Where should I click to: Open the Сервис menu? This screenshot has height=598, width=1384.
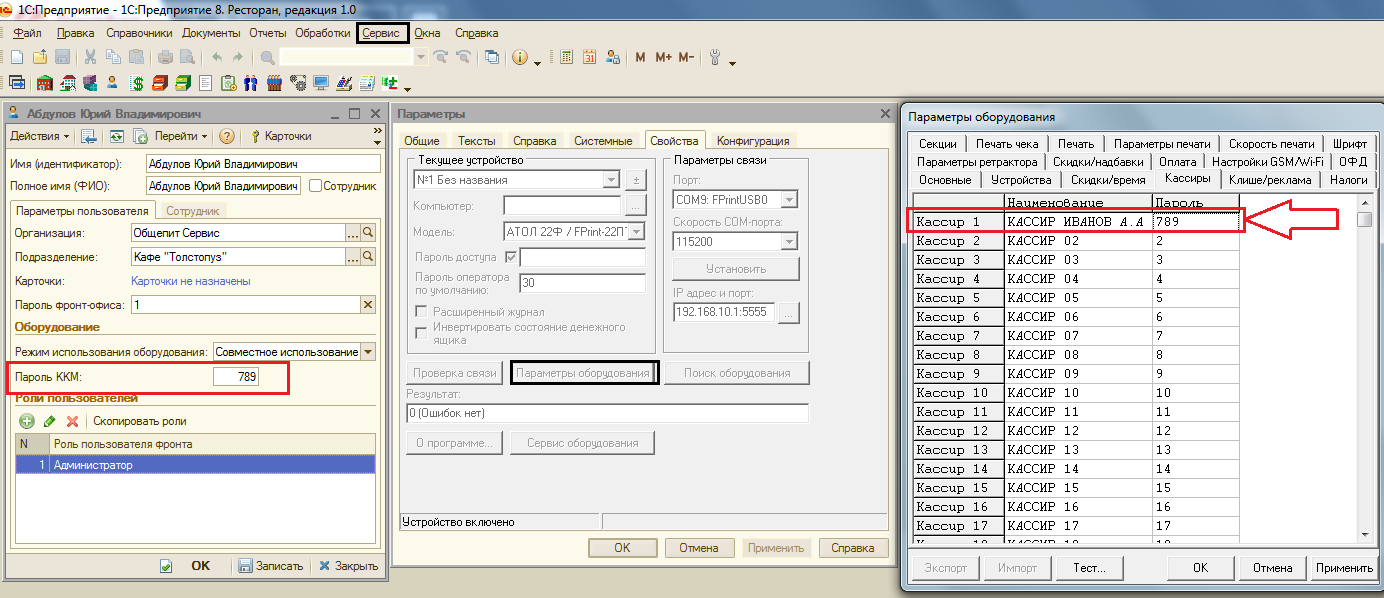381,33
